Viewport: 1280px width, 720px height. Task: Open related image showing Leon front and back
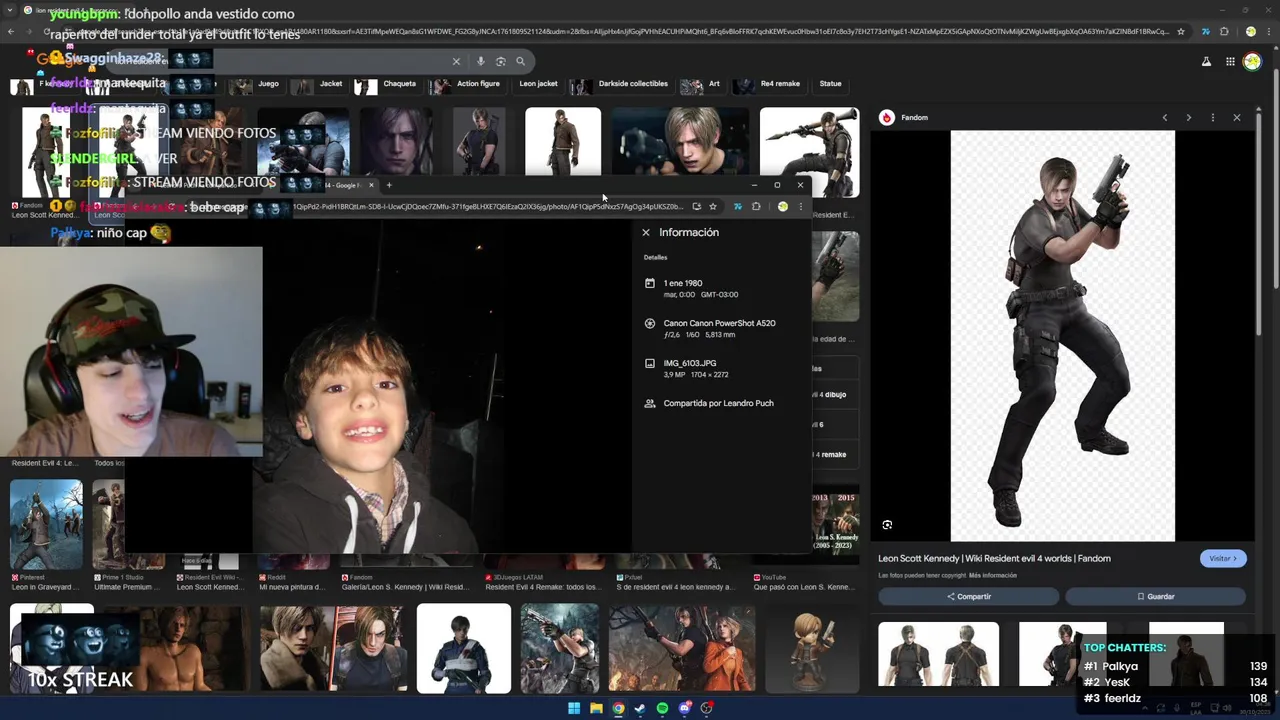[x=938, y=654]
